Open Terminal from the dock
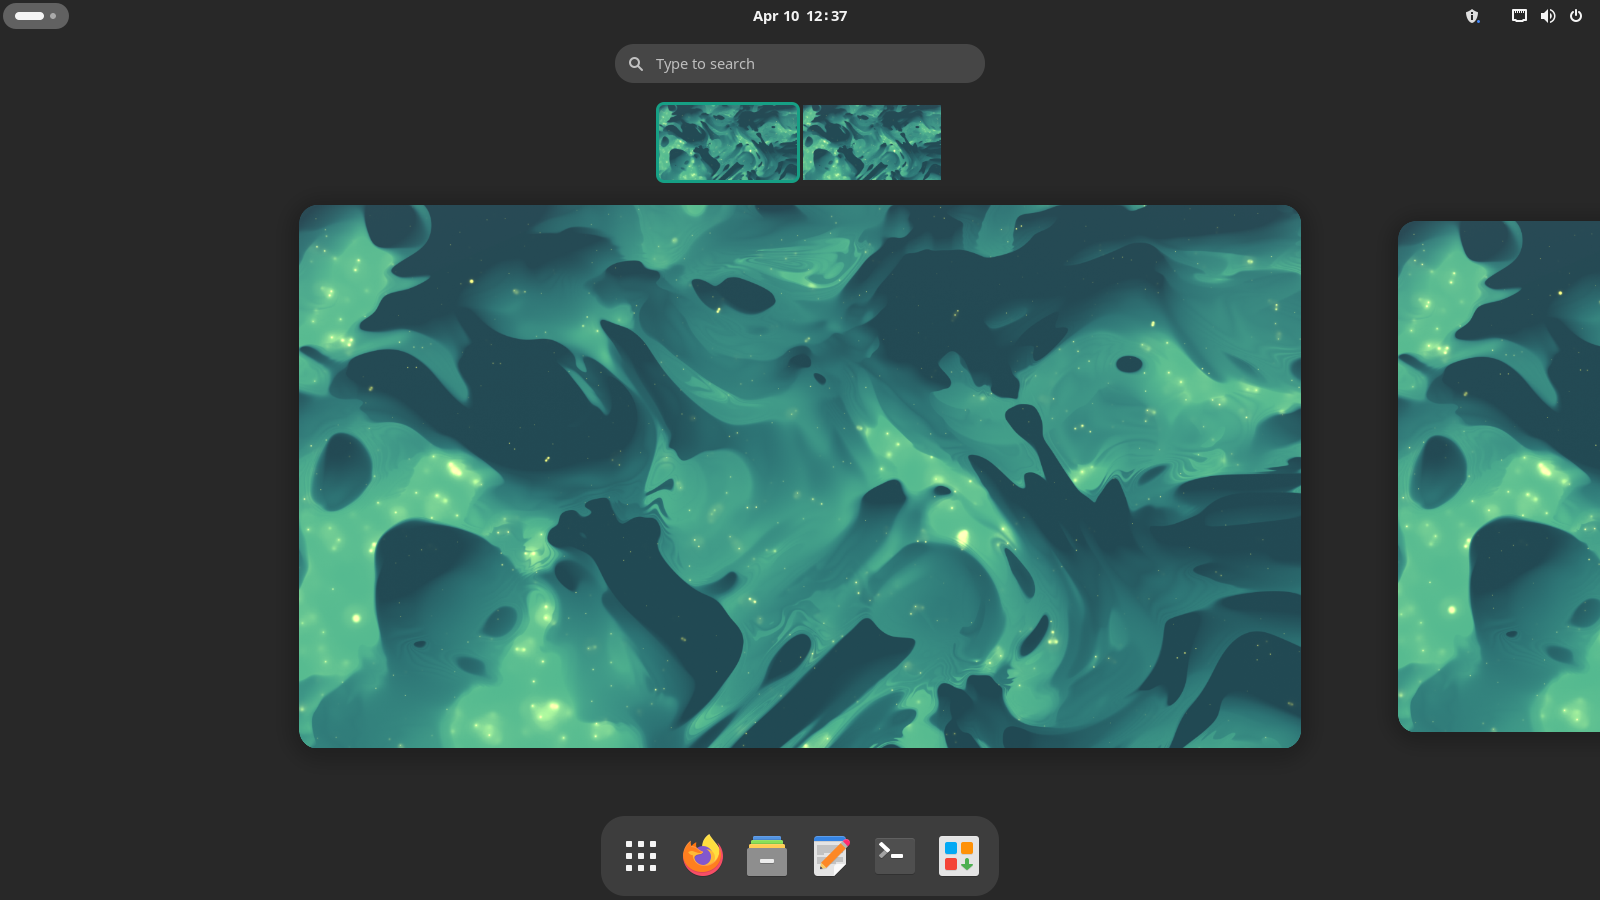1600x900 pixels. point(895,856)
